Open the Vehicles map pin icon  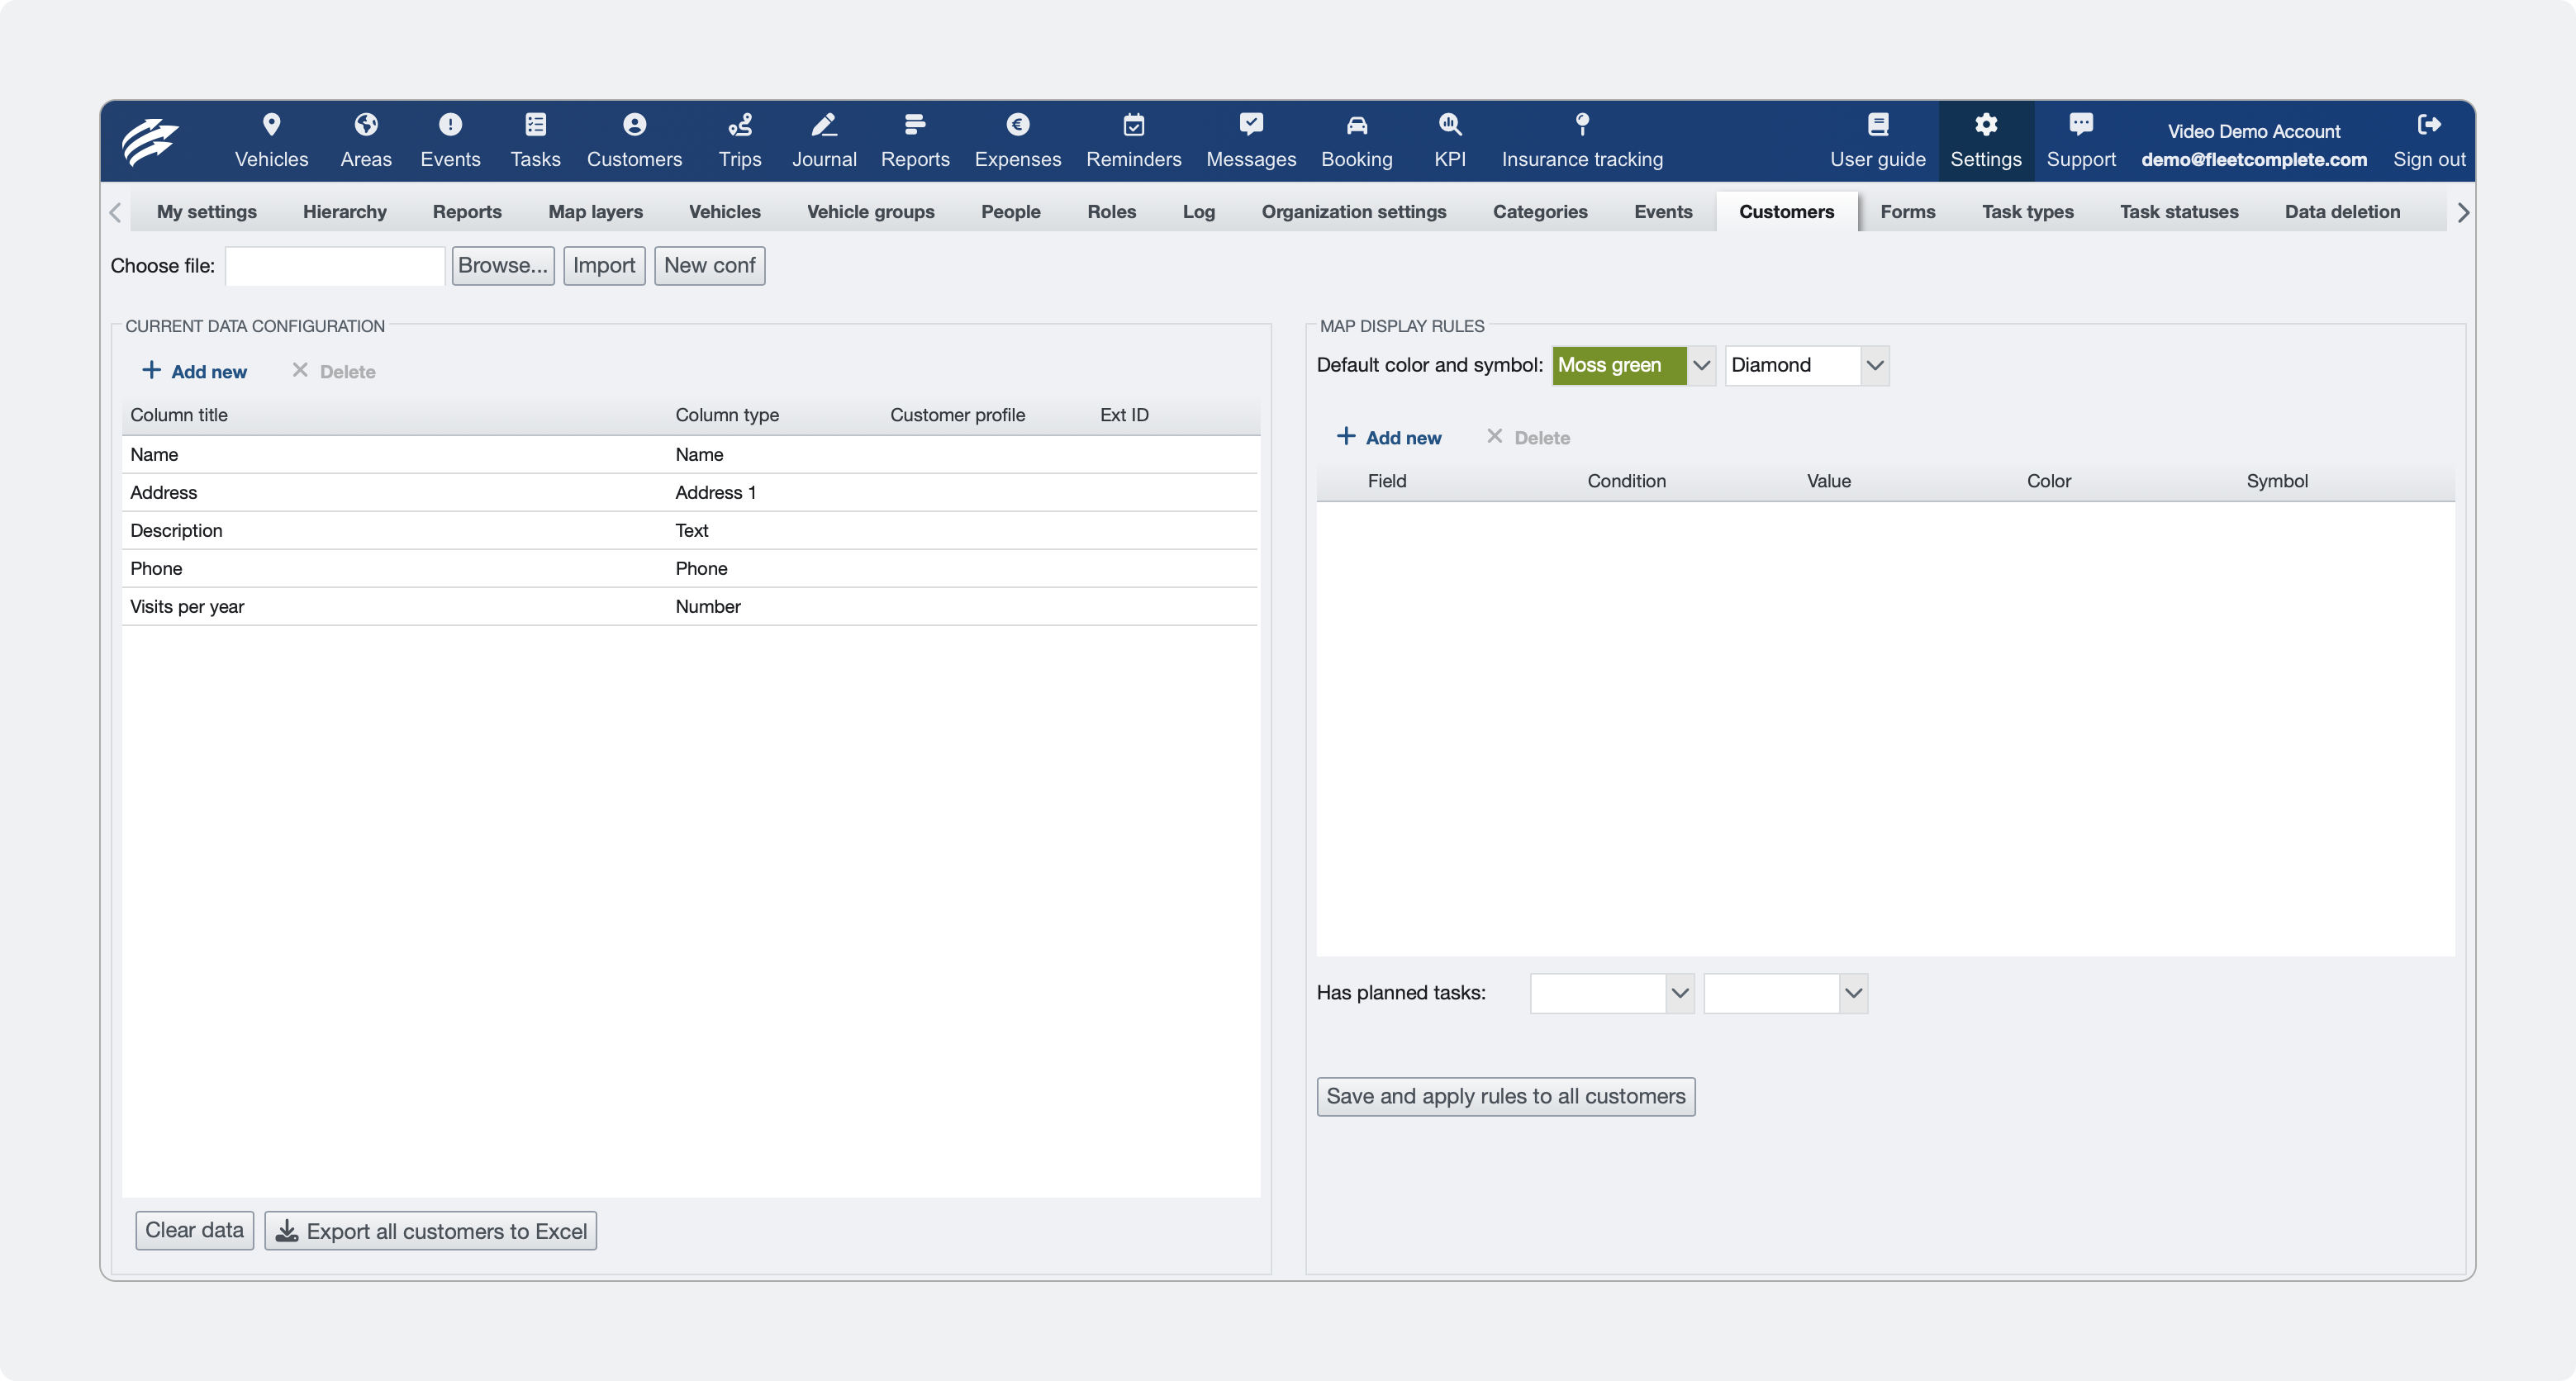(271, 125)
